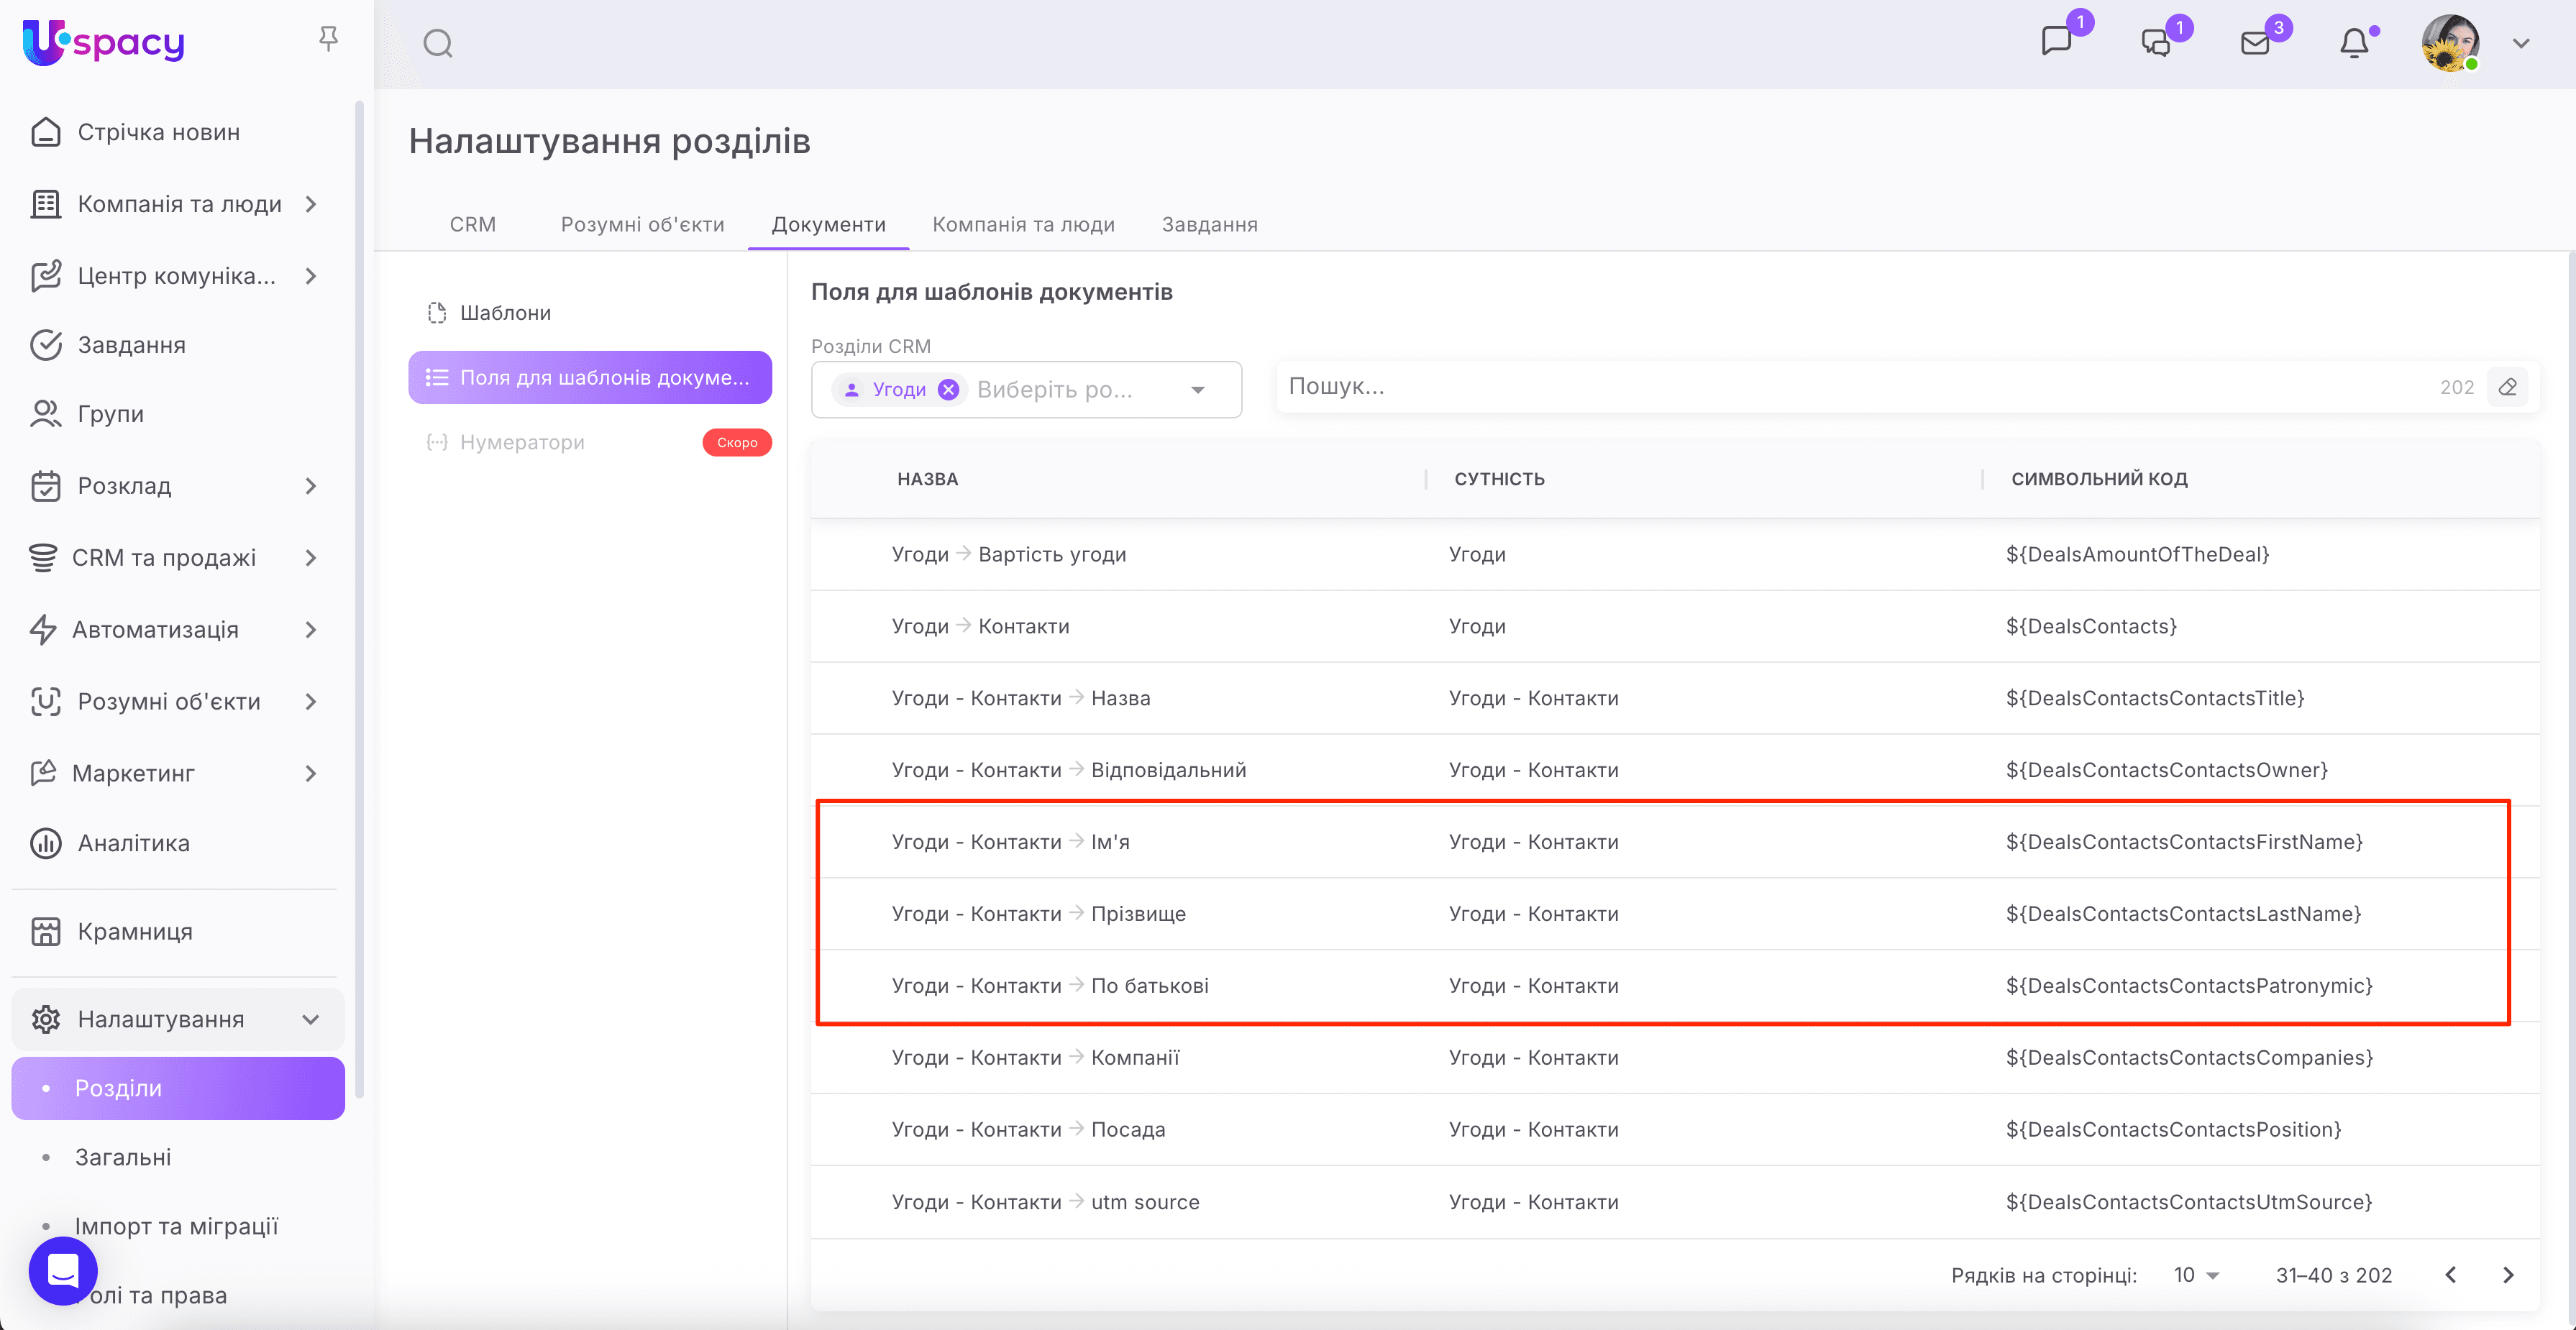Open Загальні settings in sidebar
2576x1330 pixels.
coord(123,1157)
